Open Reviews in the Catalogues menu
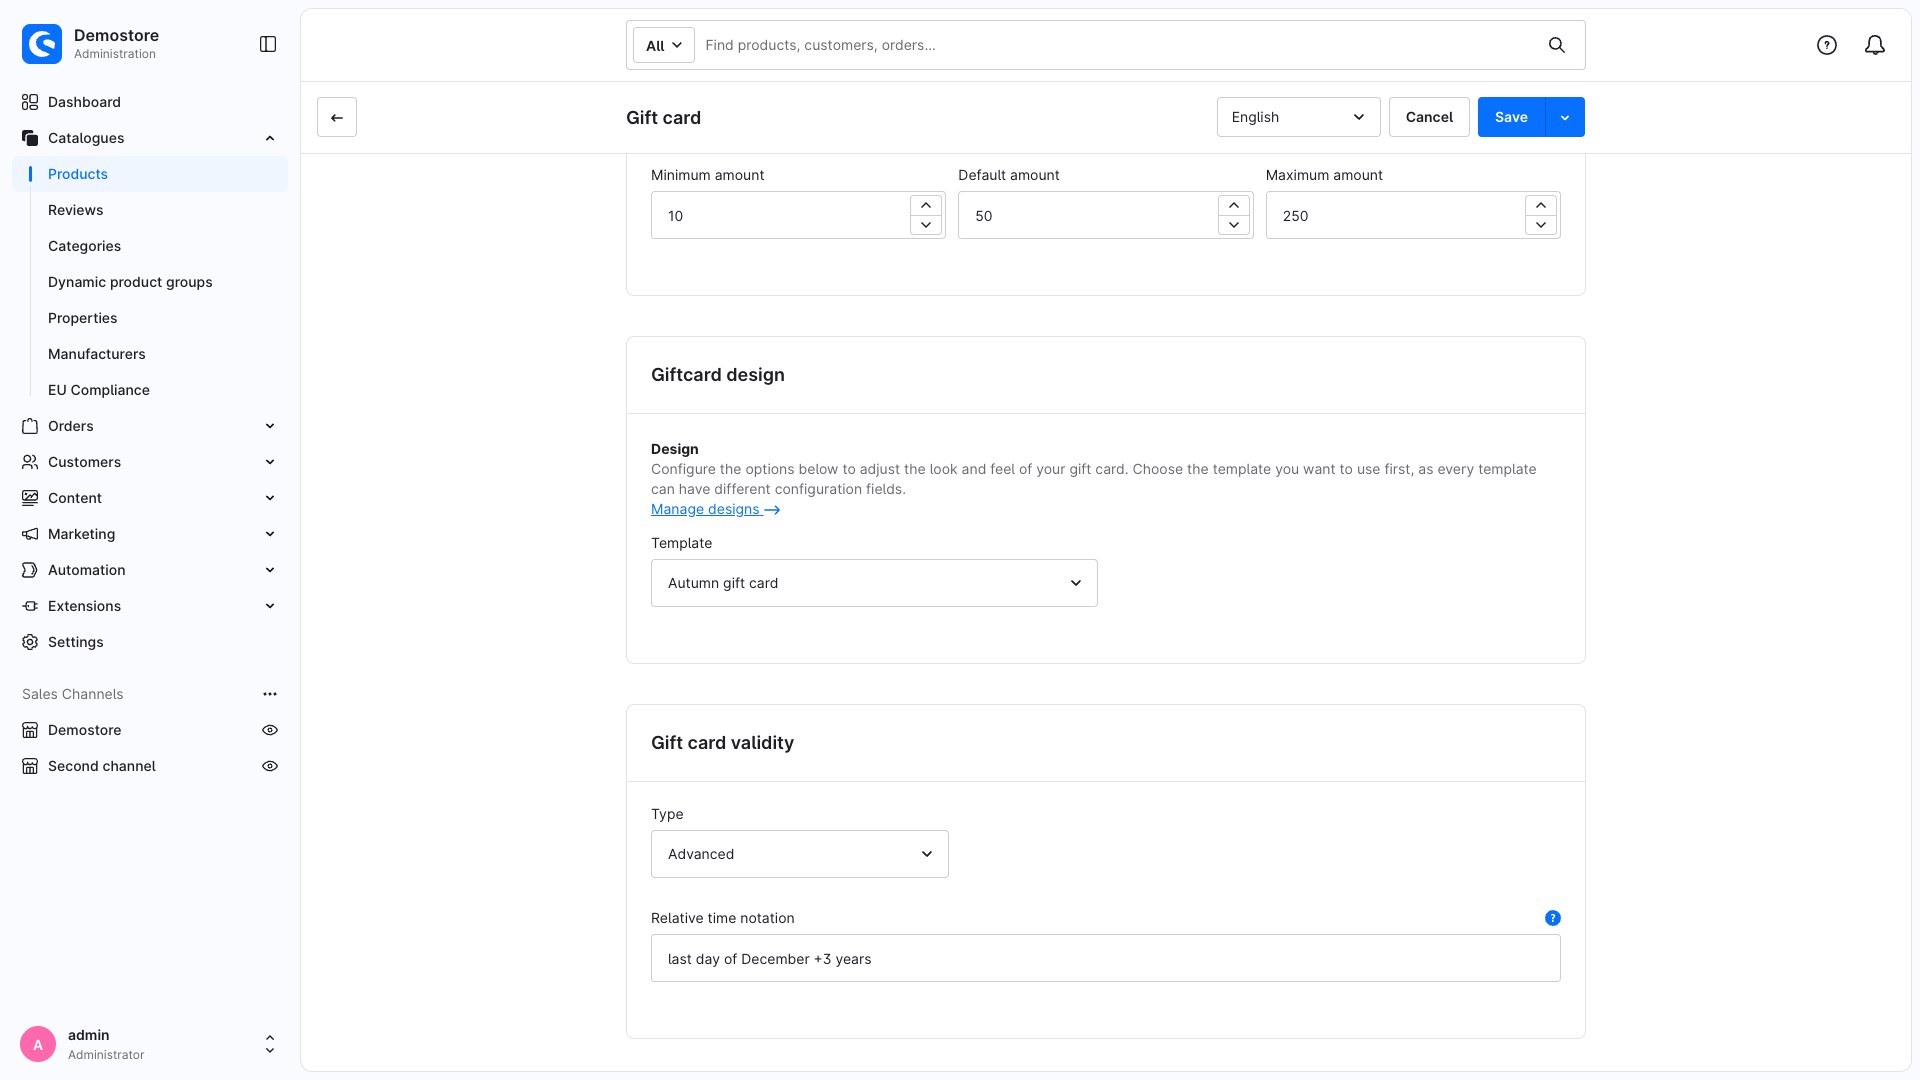 coord(76,210)
